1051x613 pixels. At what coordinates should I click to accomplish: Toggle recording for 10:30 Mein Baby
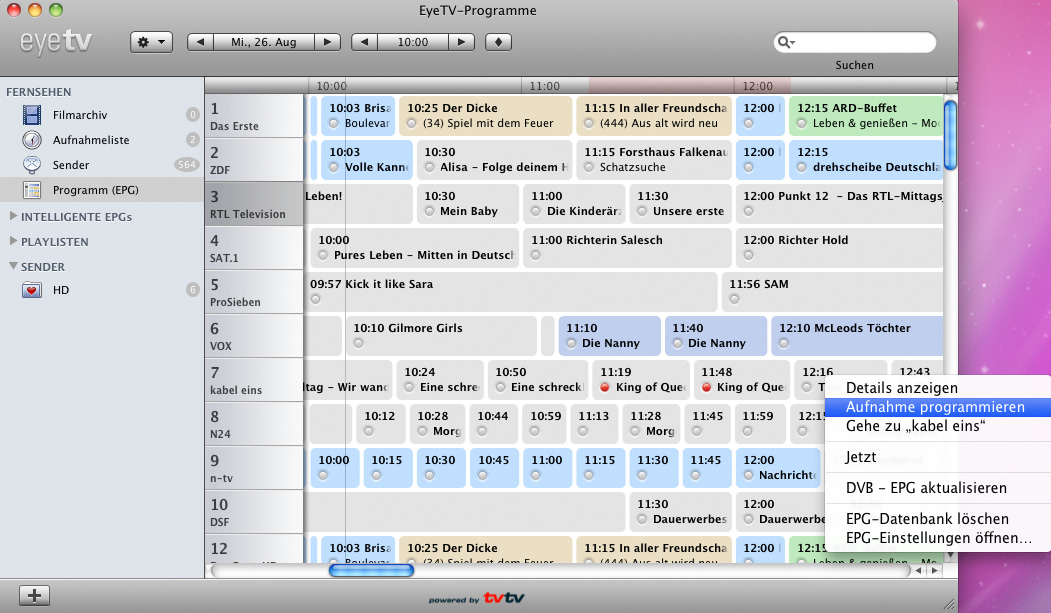[x=429, y=212]
